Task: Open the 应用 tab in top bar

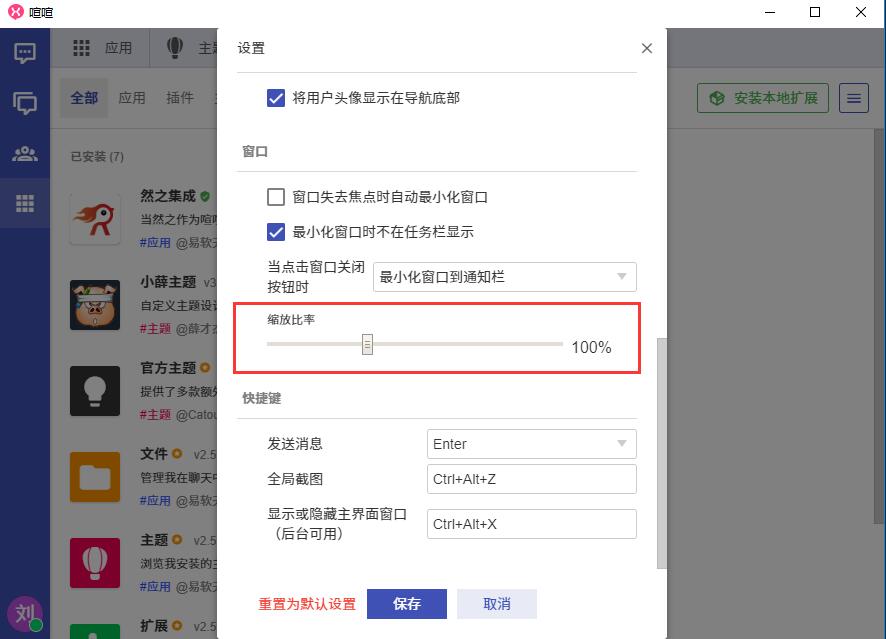Action: point(104,48)
